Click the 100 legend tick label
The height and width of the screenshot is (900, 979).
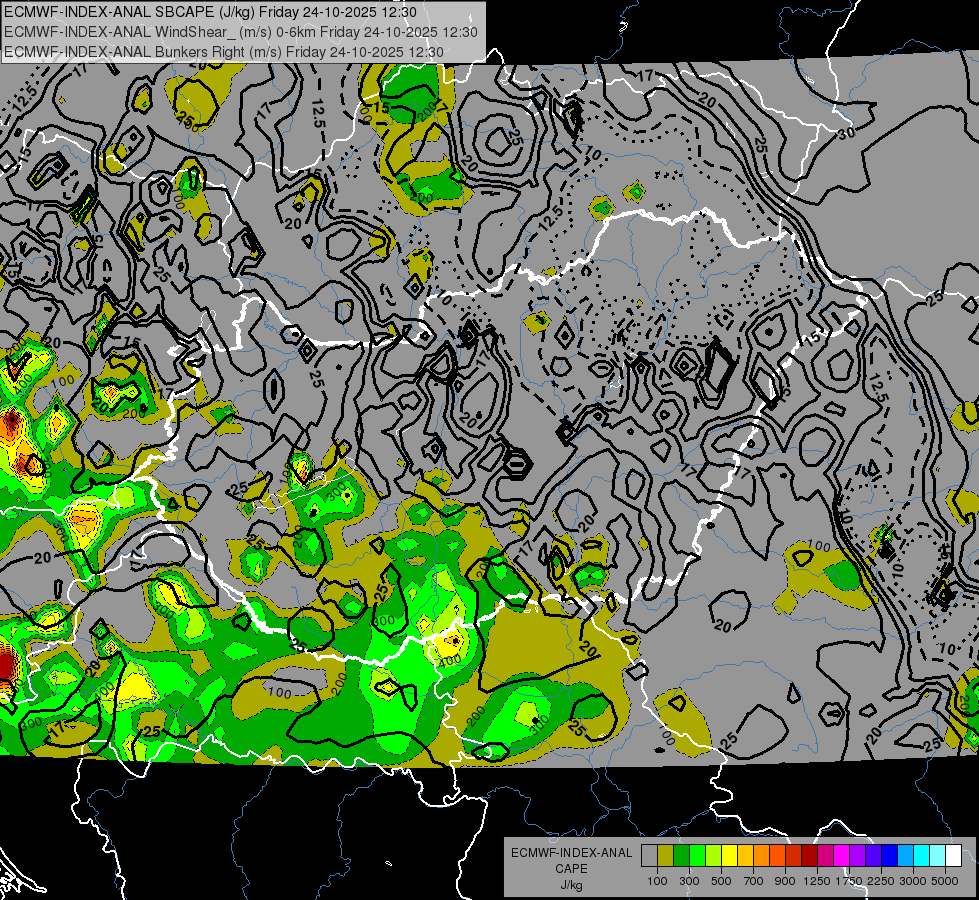pos(657,881)
